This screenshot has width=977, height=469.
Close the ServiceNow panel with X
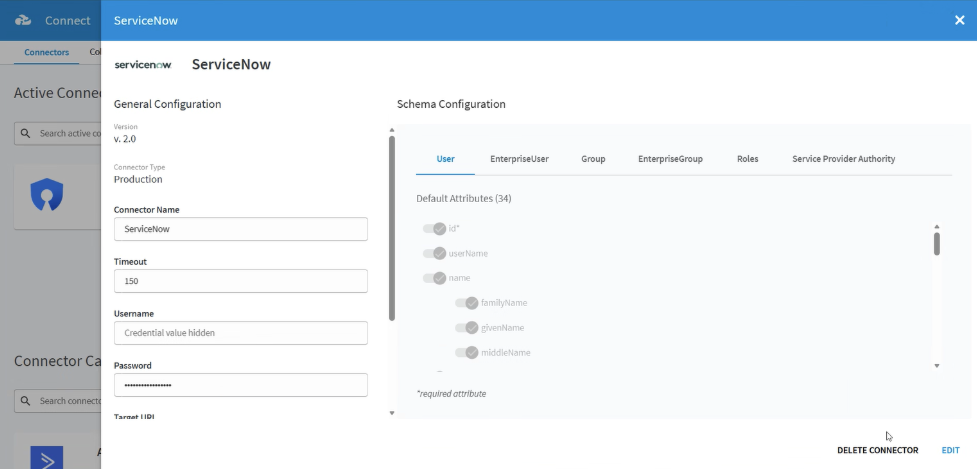coord(960,20)
